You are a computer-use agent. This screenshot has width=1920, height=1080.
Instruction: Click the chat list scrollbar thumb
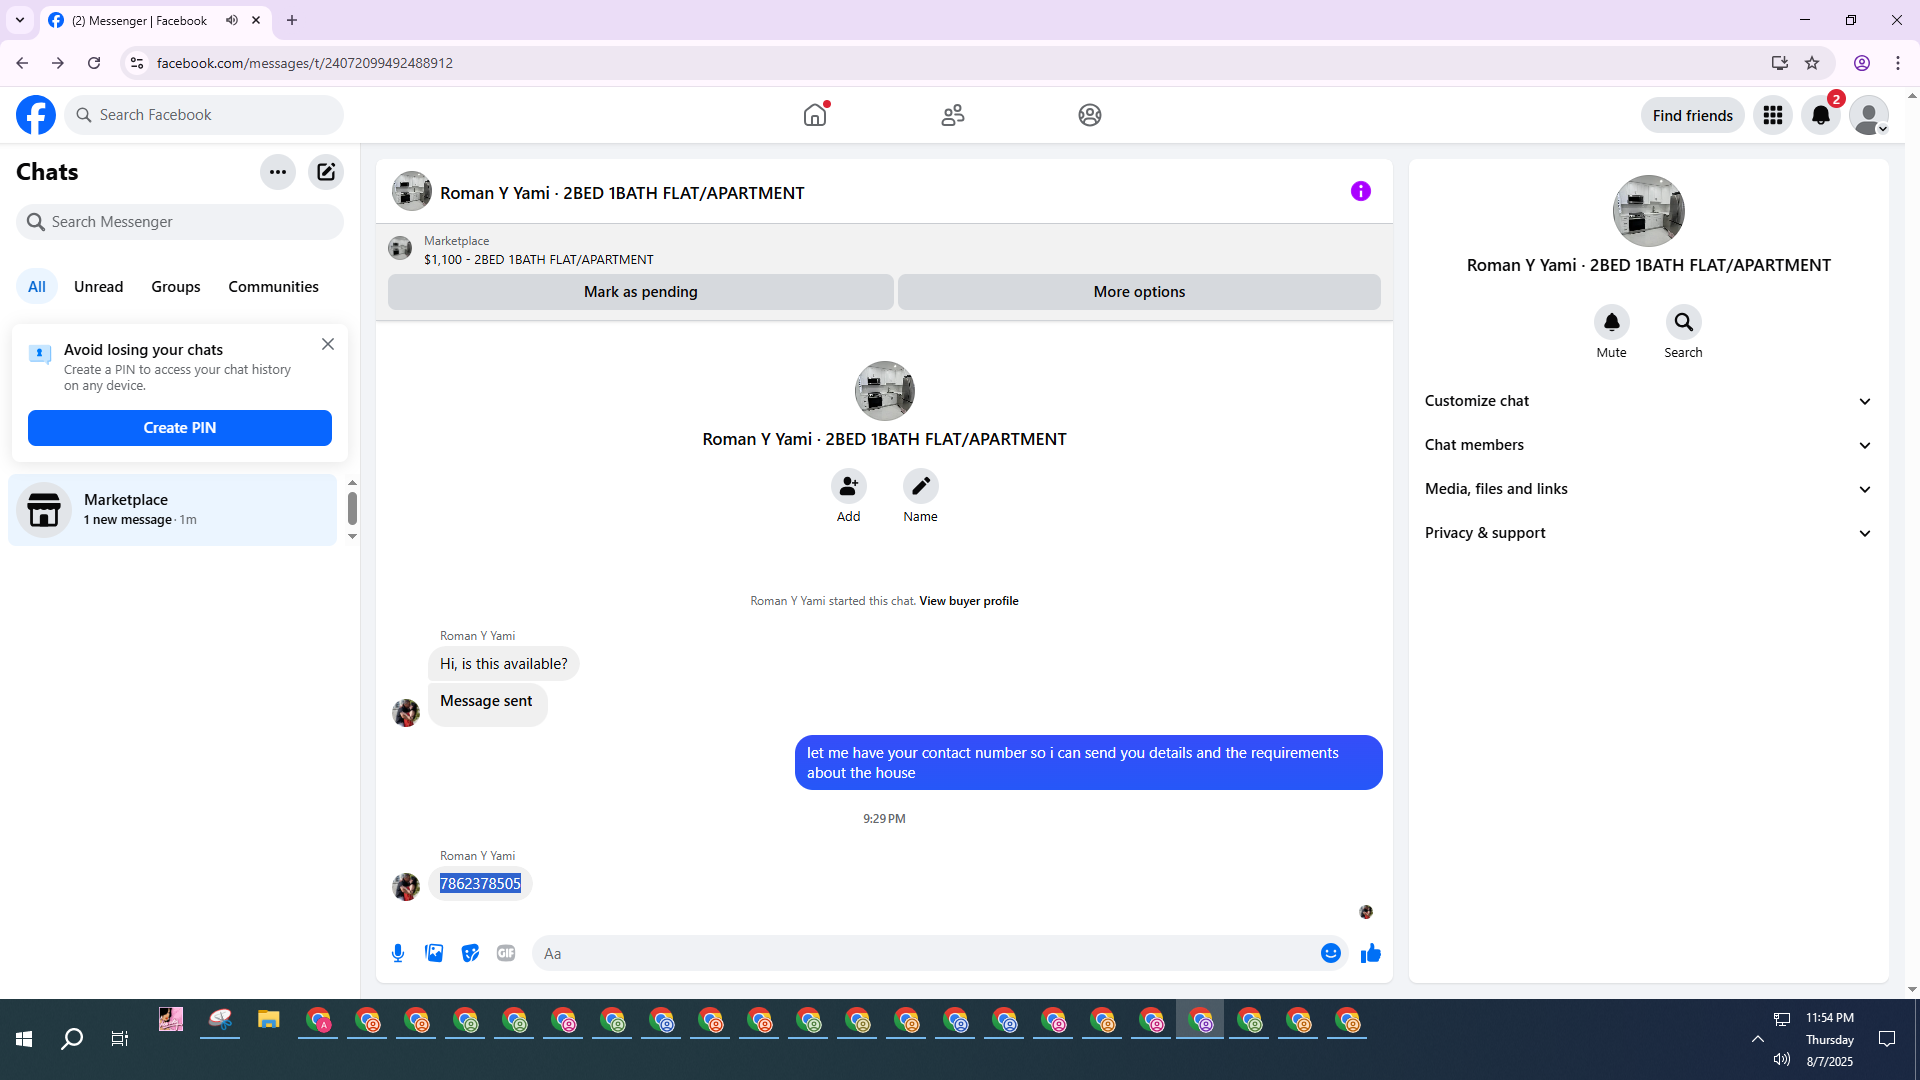pos(352,508)
